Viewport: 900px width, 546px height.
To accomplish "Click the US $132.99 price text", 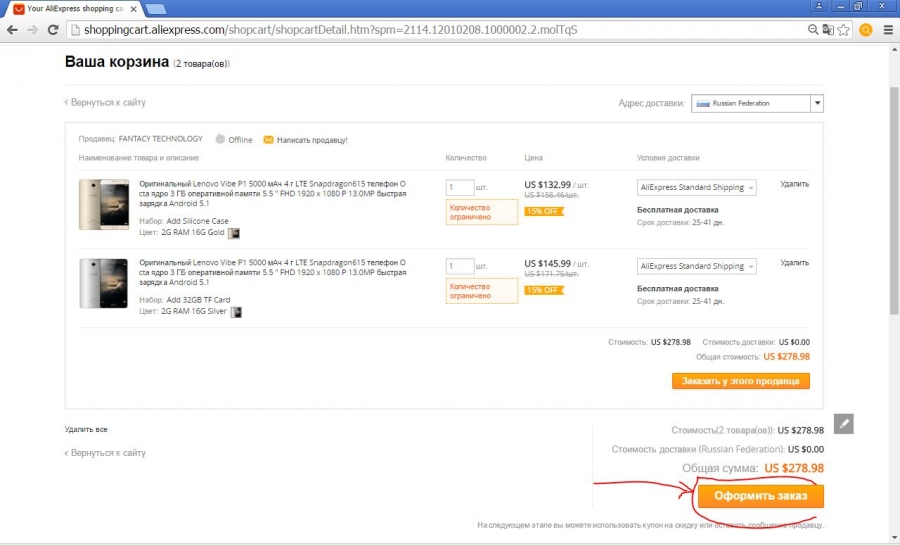I will 547,185.
